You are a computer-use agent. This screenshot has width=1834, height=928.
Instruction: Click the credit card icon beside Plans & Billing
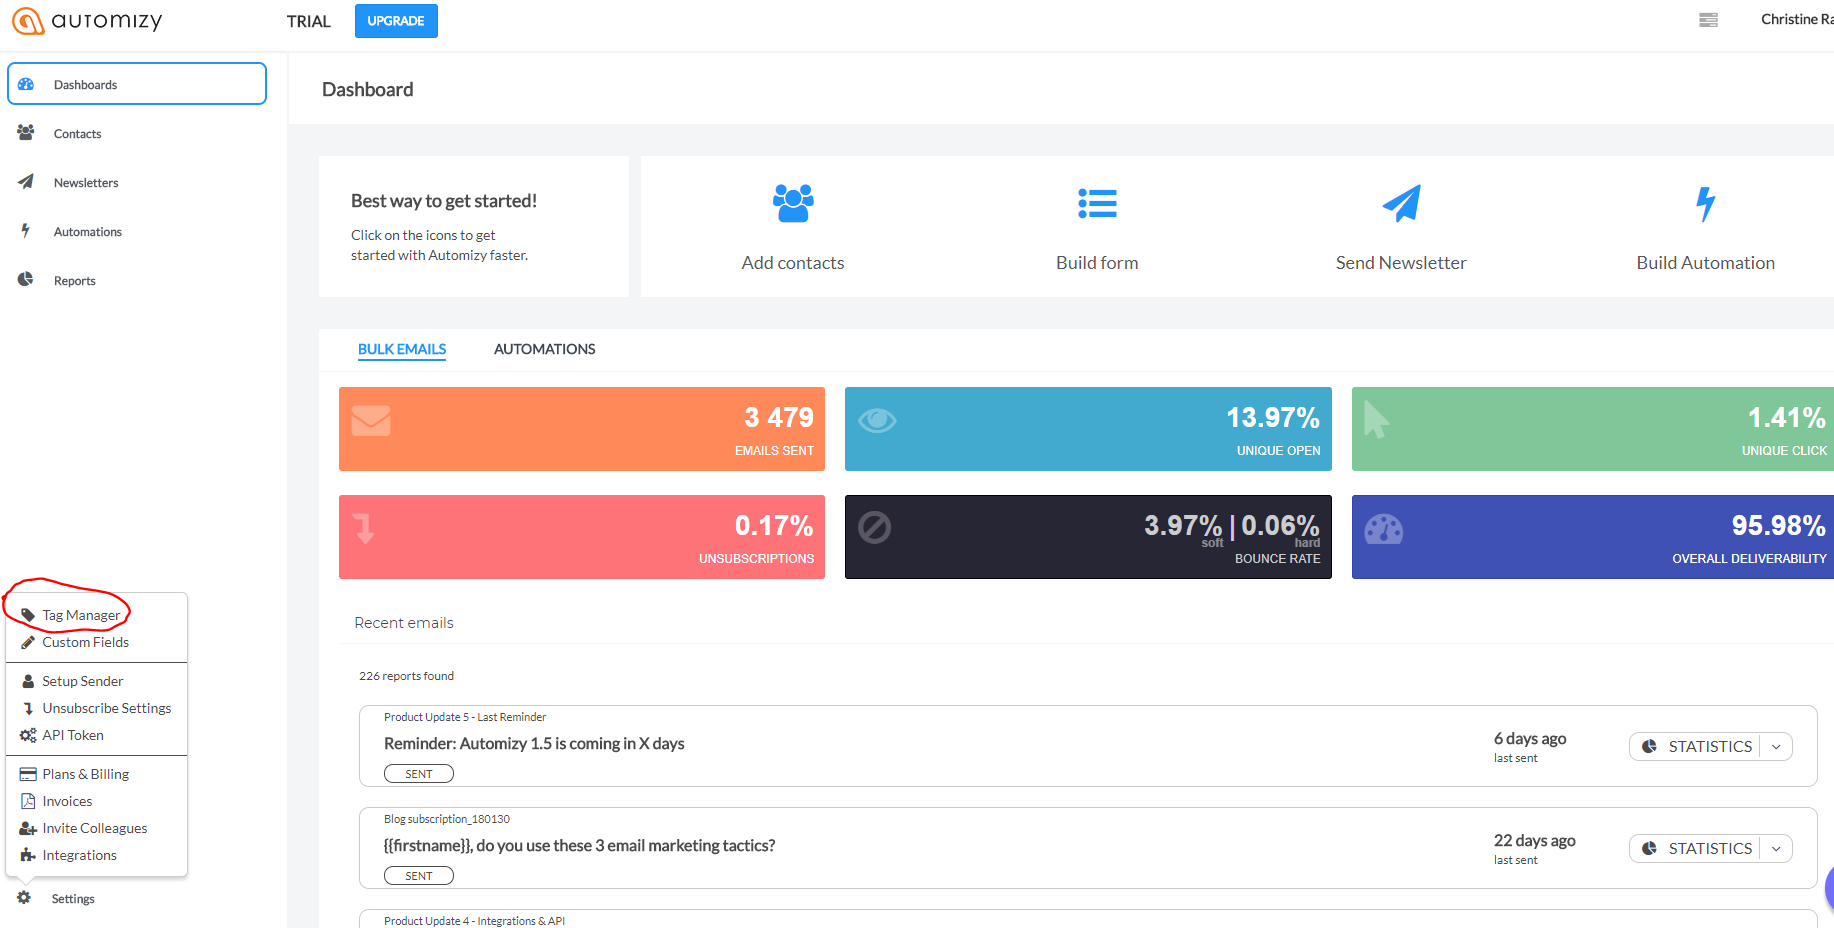coord(28,774)
